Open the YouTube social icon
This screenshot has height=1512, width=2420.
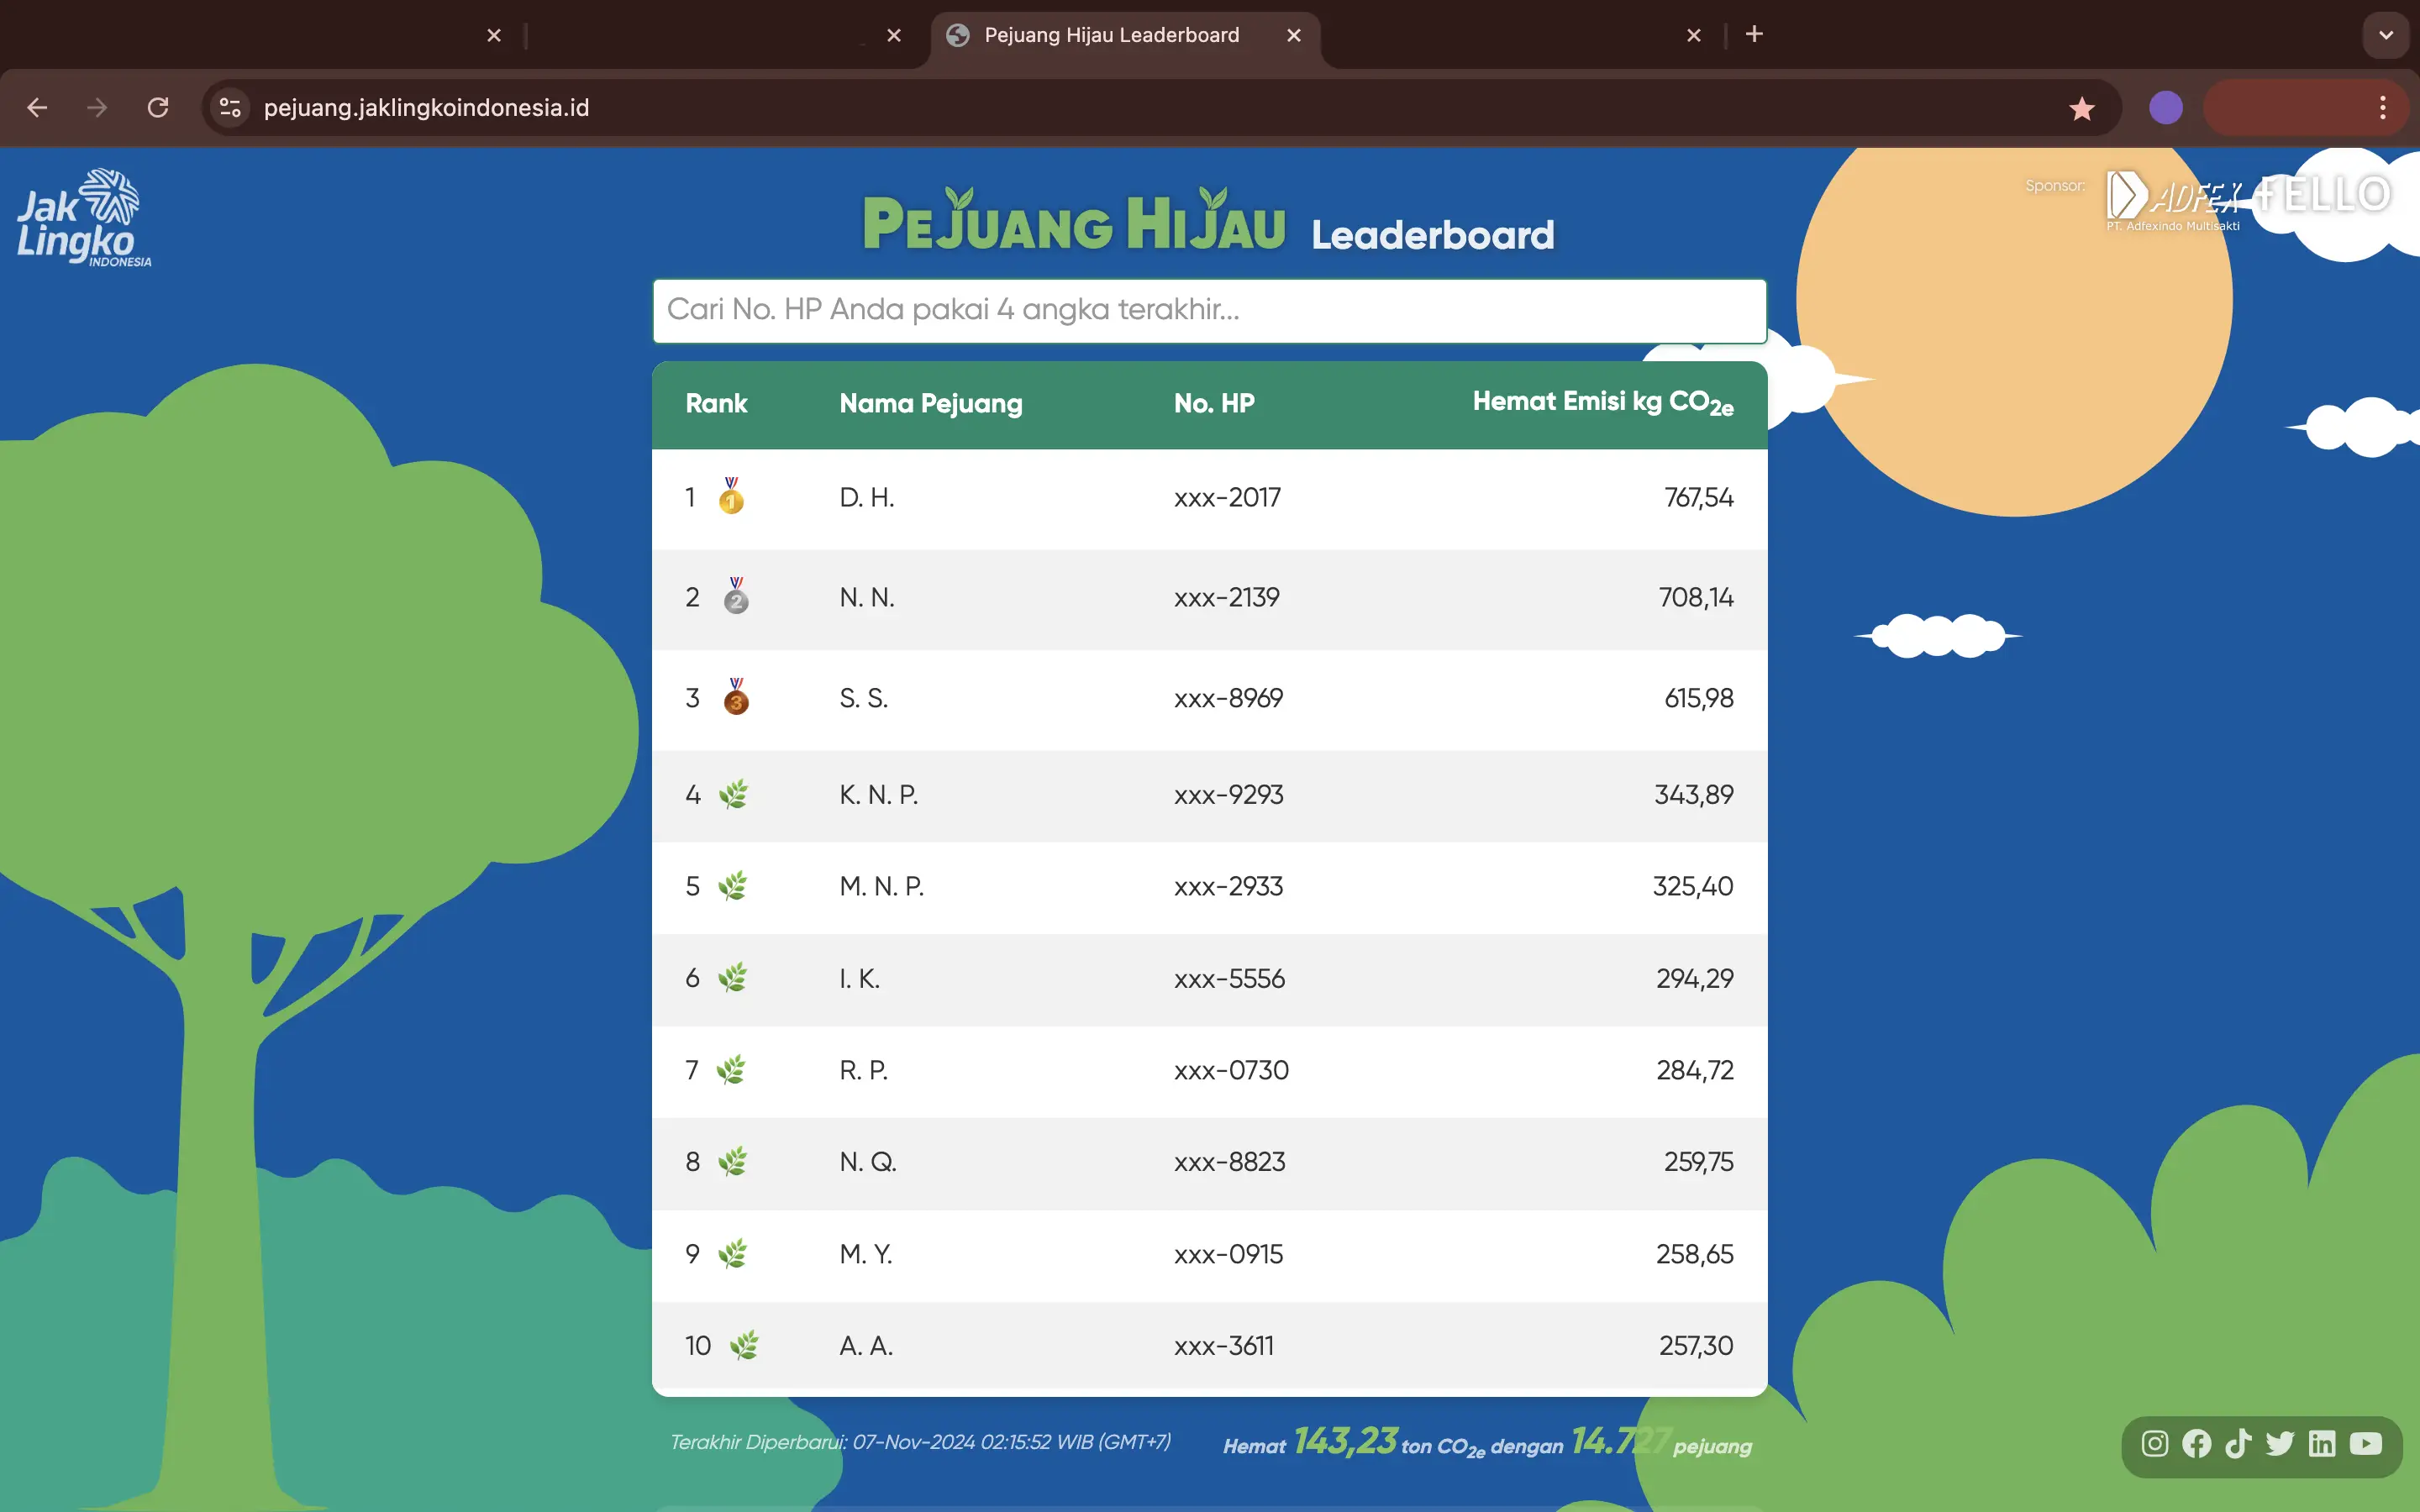tap(2366, 1443)
